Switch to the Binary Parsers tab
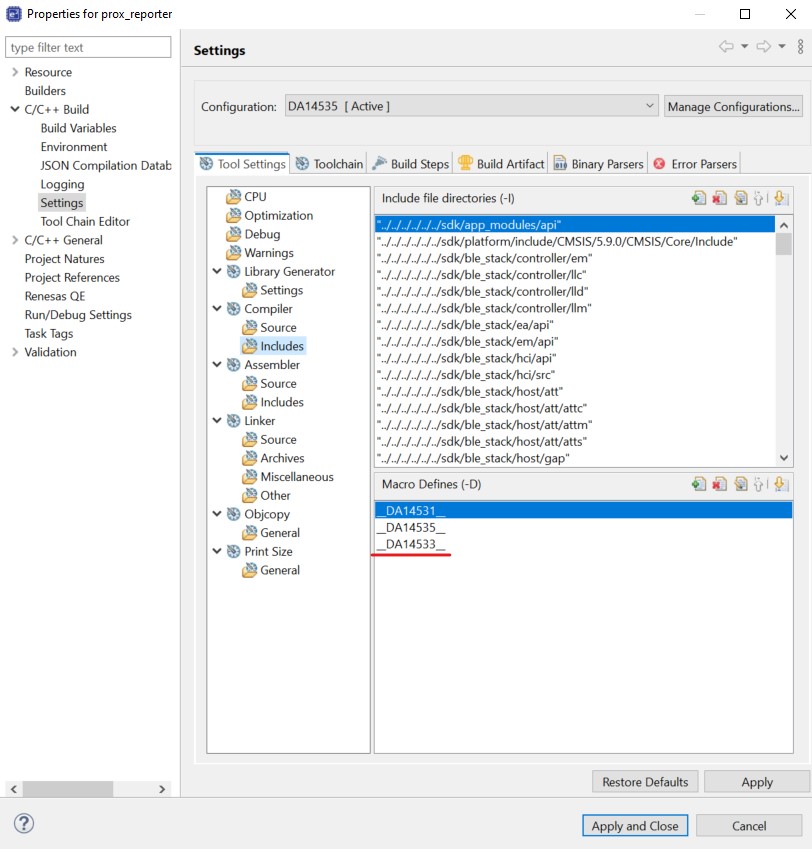812x849 pixels. 598,164
